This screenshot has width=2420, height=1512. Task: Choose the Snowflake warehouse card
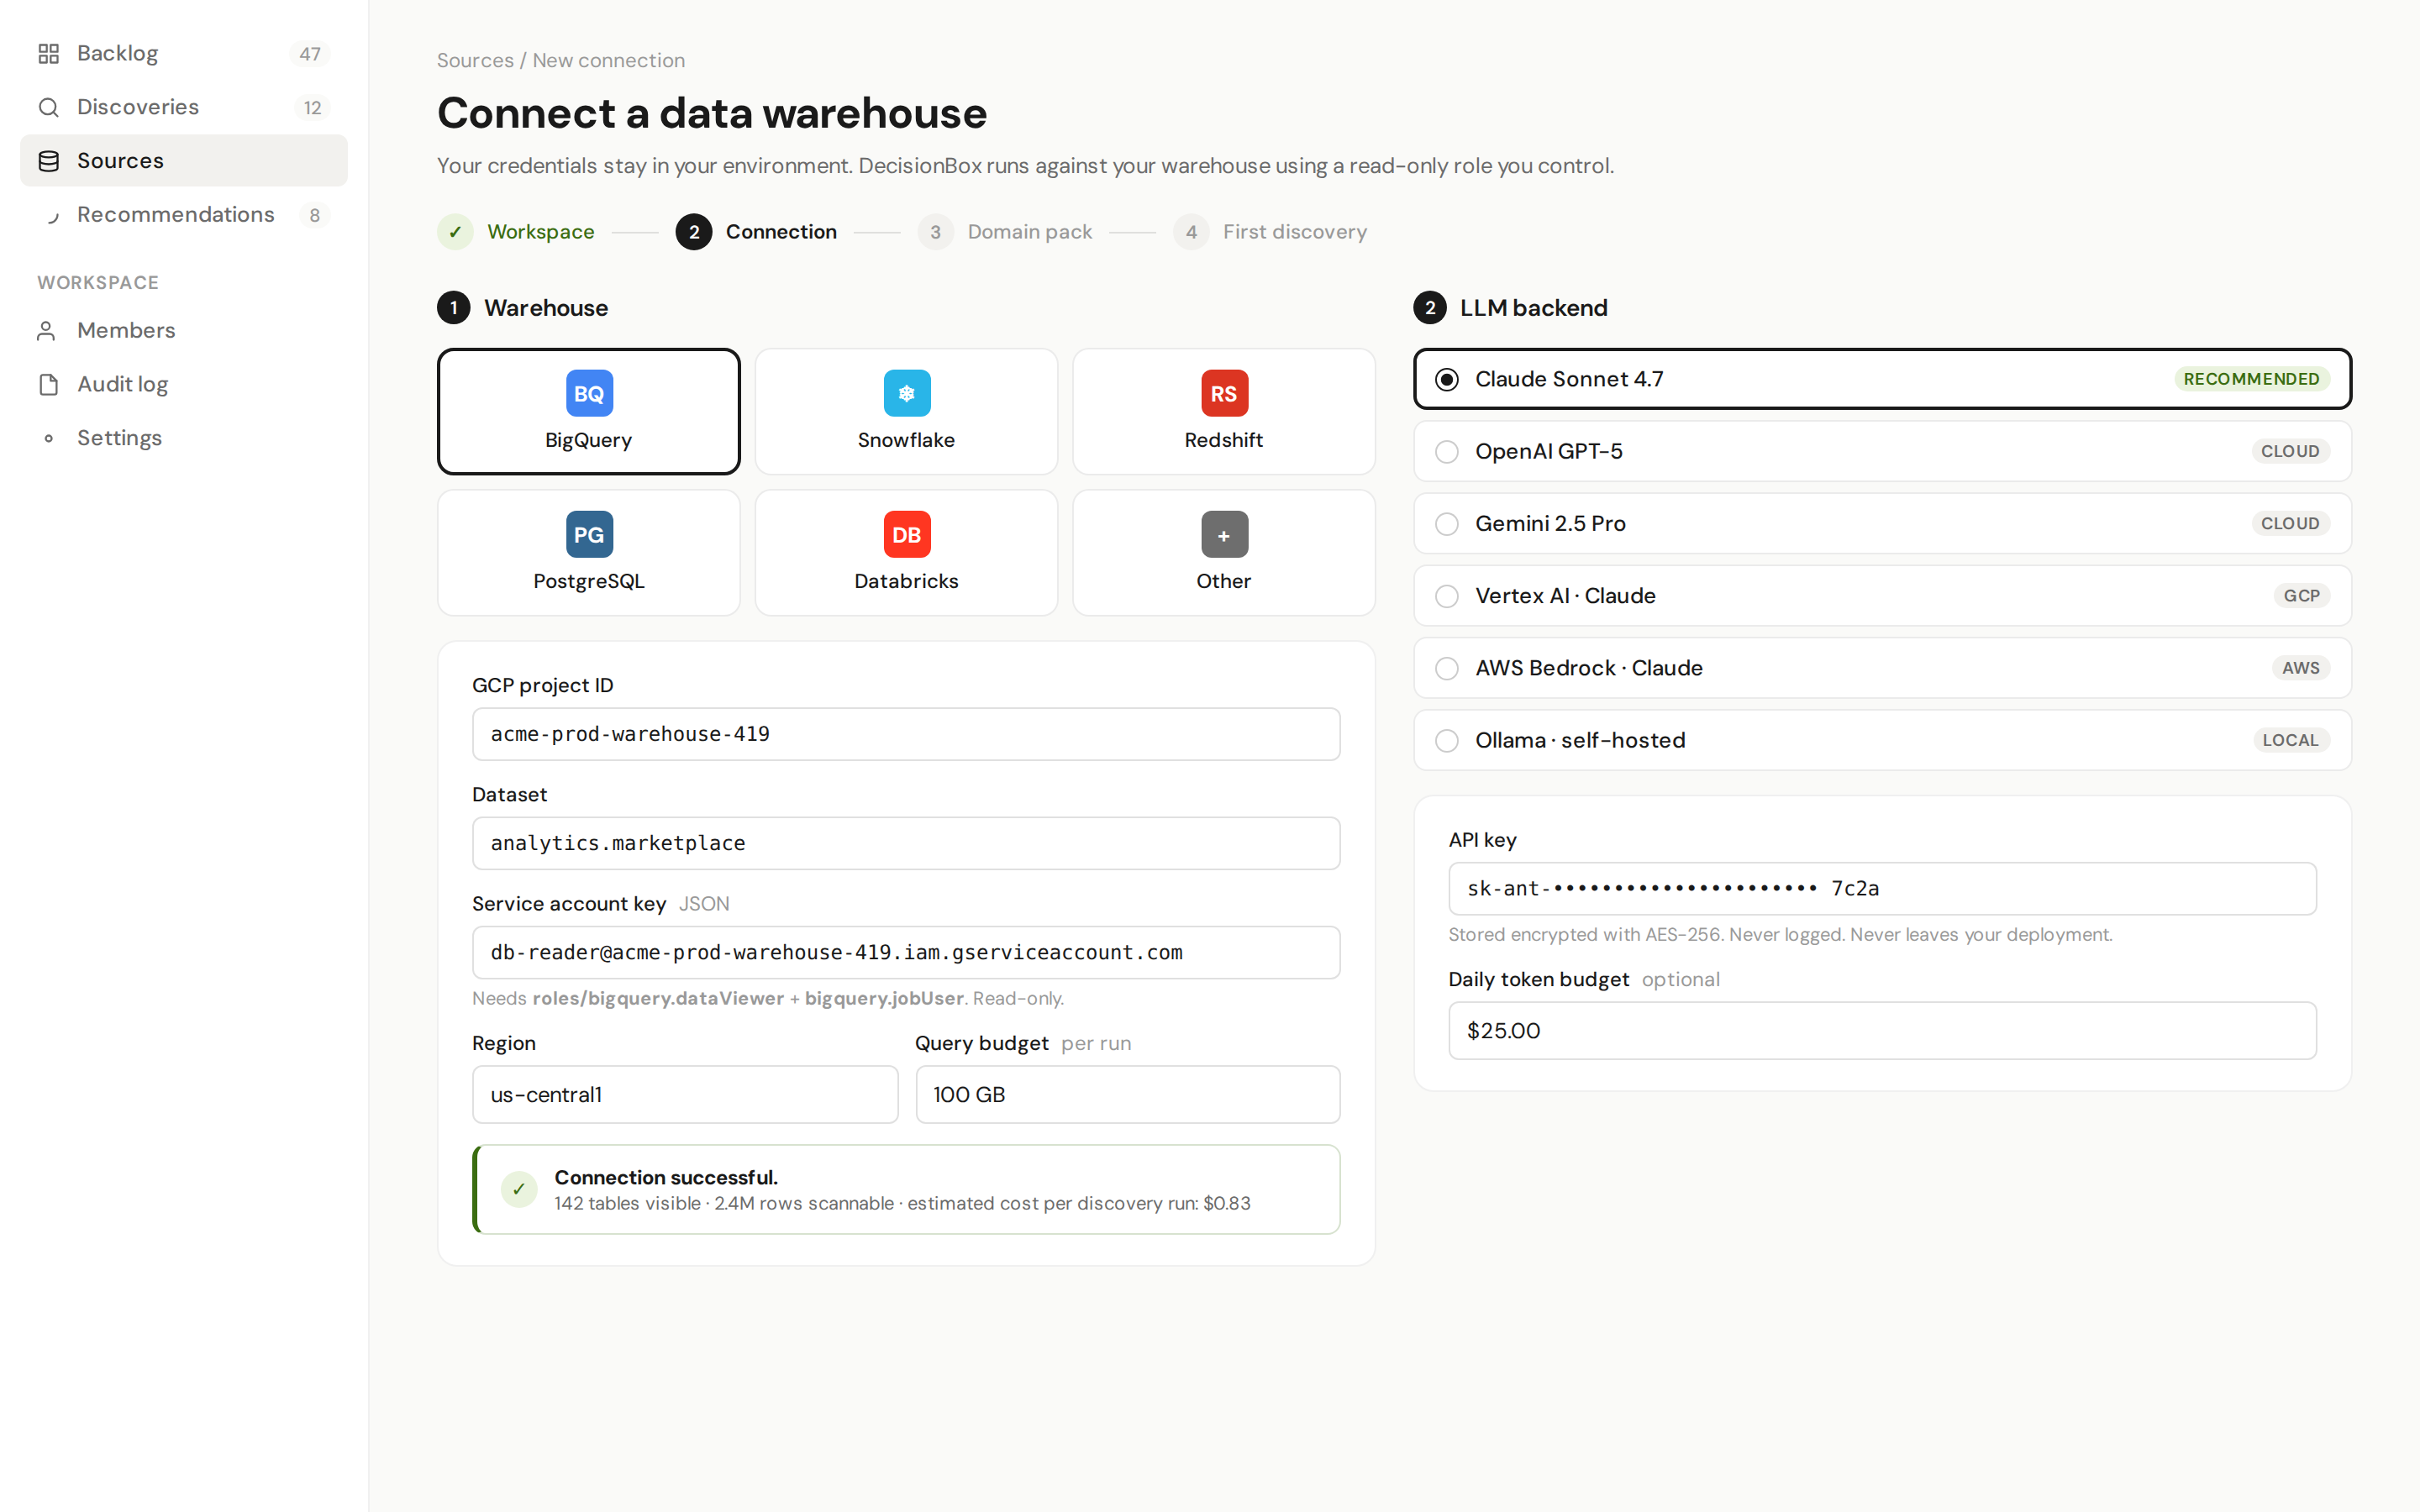[x=906, y=412]
